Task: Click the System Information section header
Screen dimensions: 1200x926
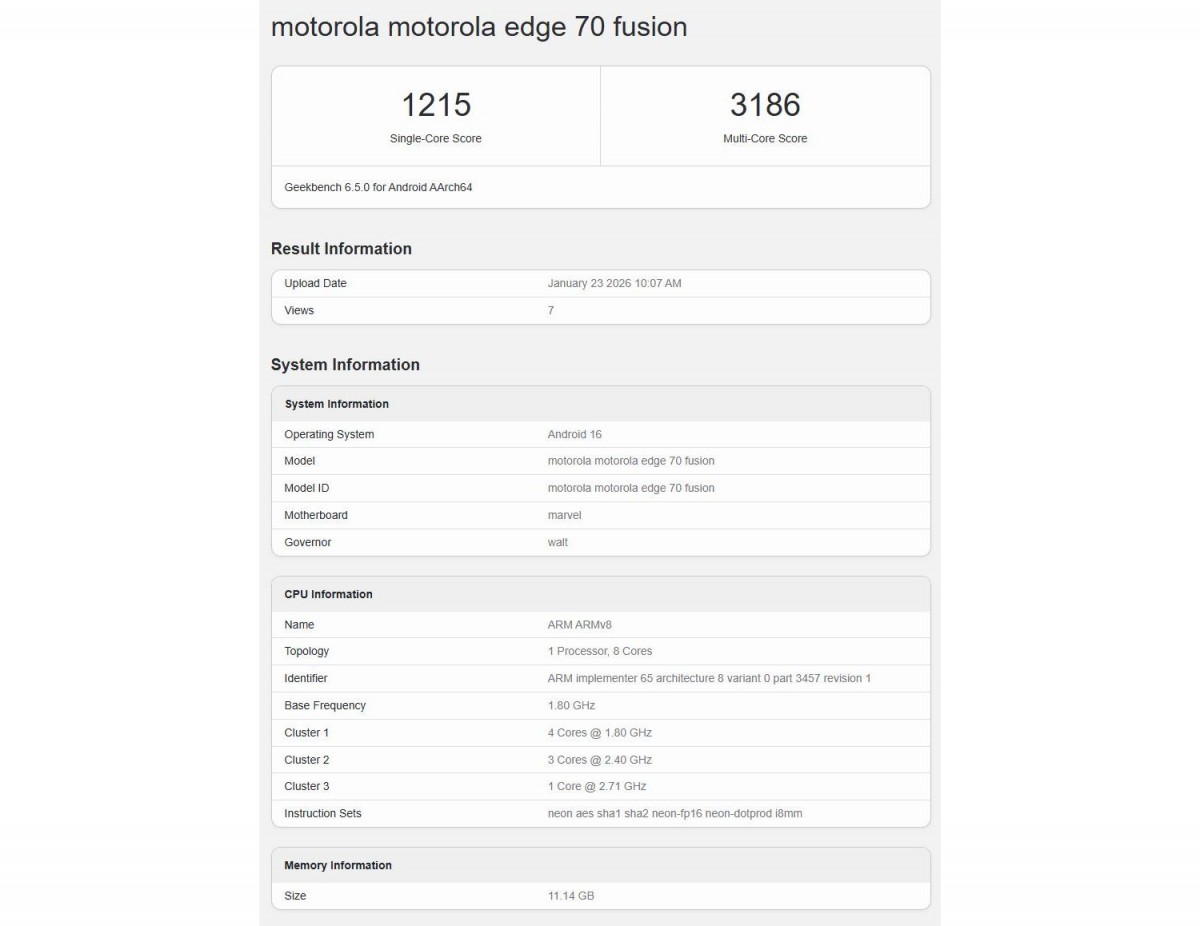Action: pos(345,364)
